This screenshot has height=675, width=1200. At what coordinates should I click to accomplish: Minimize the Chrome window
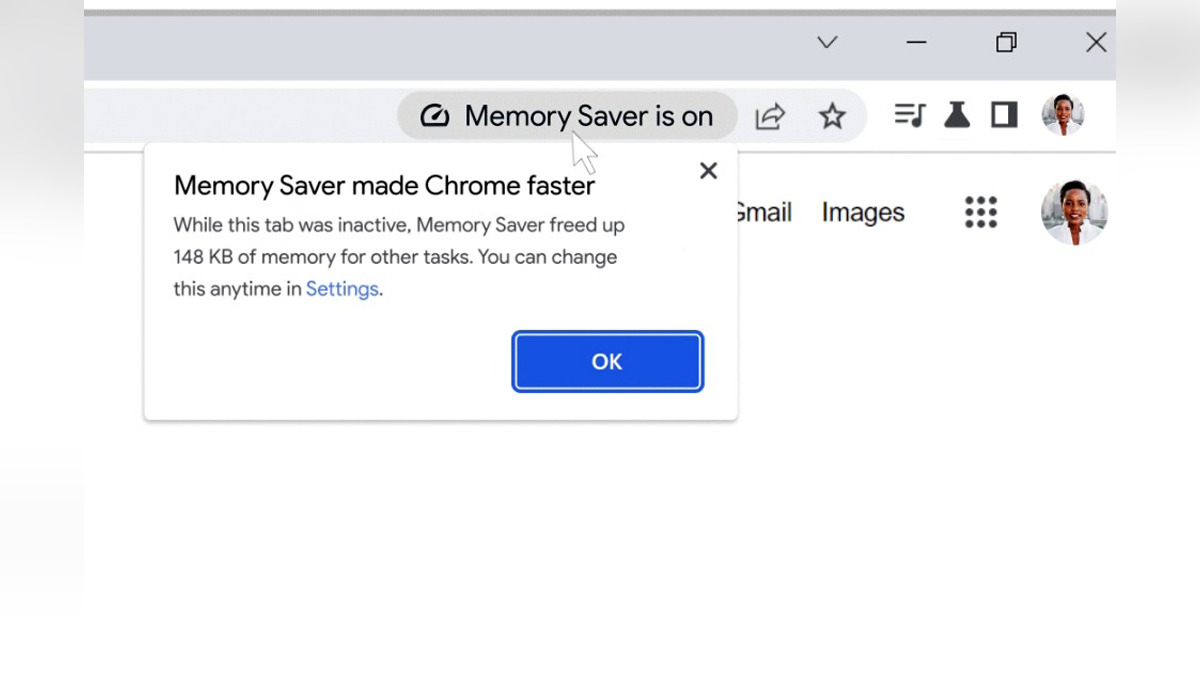(x=916, y=42)
